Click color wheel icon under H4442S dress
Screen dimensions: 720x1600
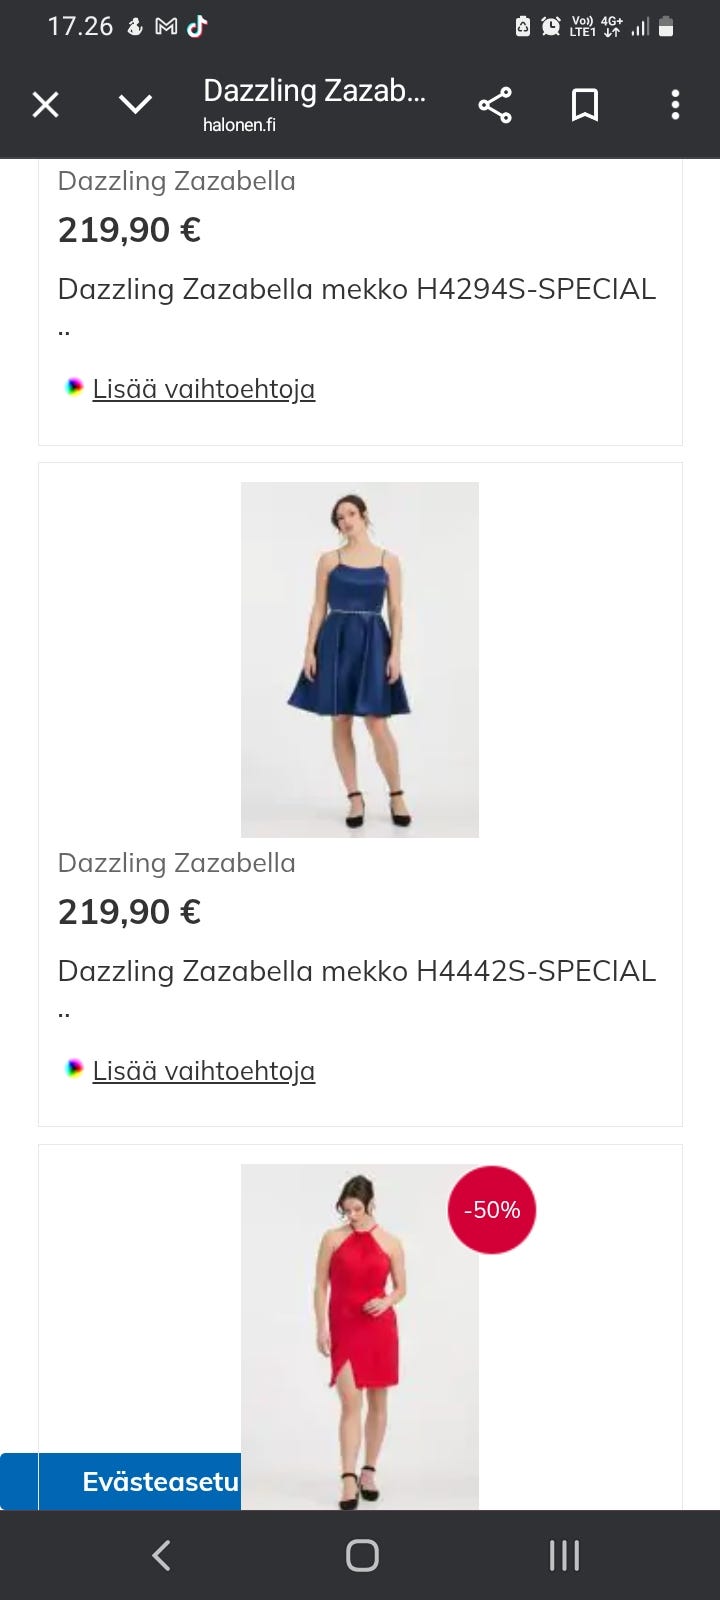click(x=74, y=1069)
